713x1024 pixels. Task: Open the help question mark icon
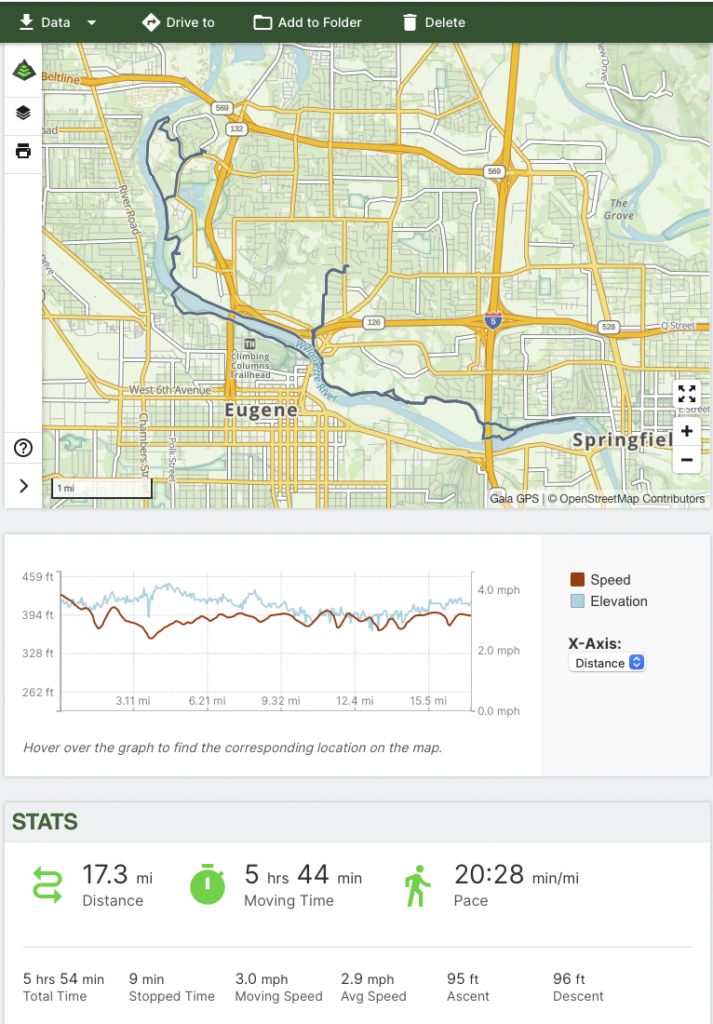[23, 448]
